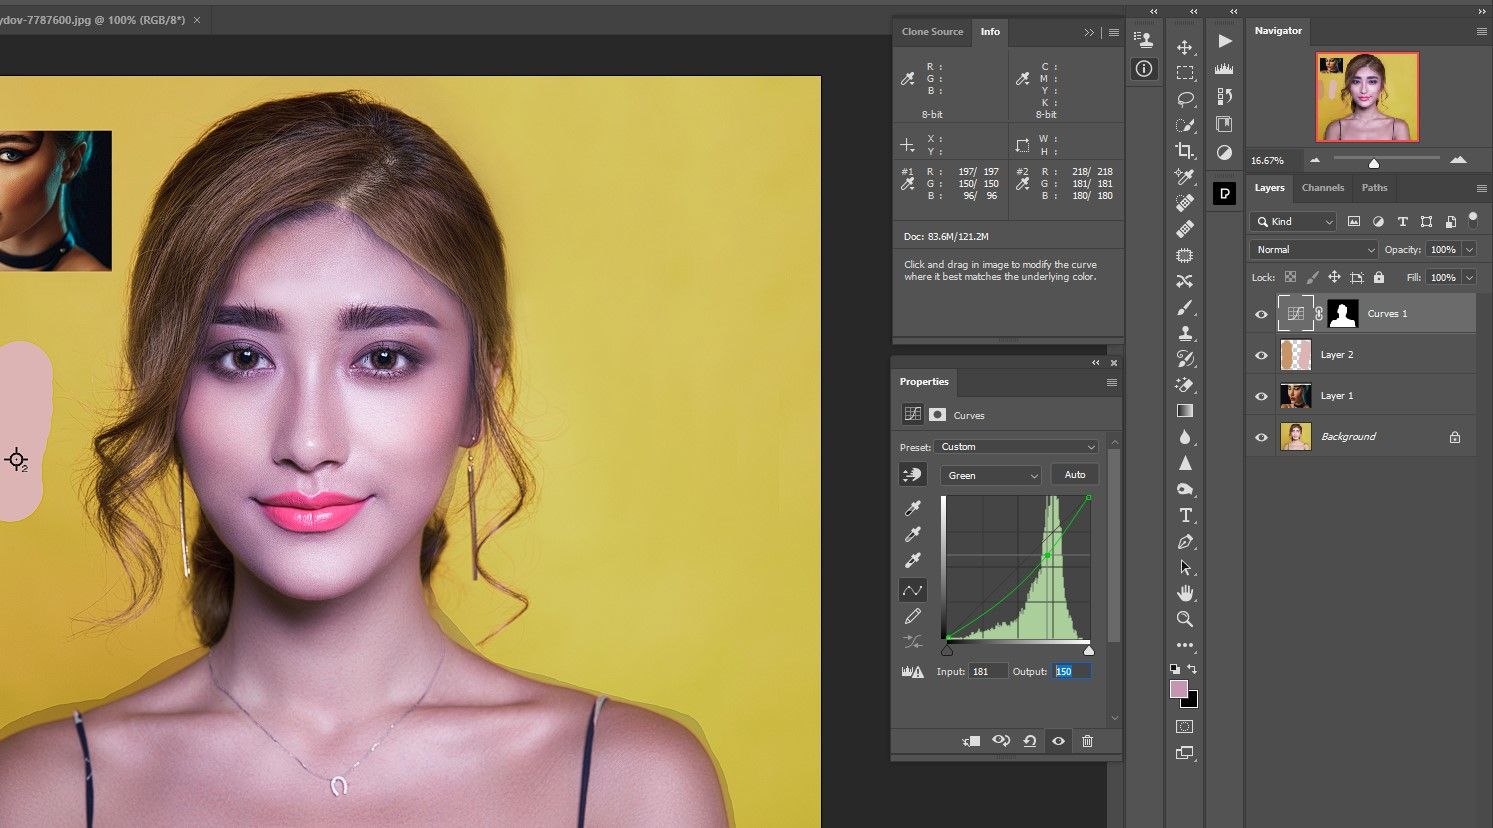Open the Properties panel flyout menu

(1111, 382)
